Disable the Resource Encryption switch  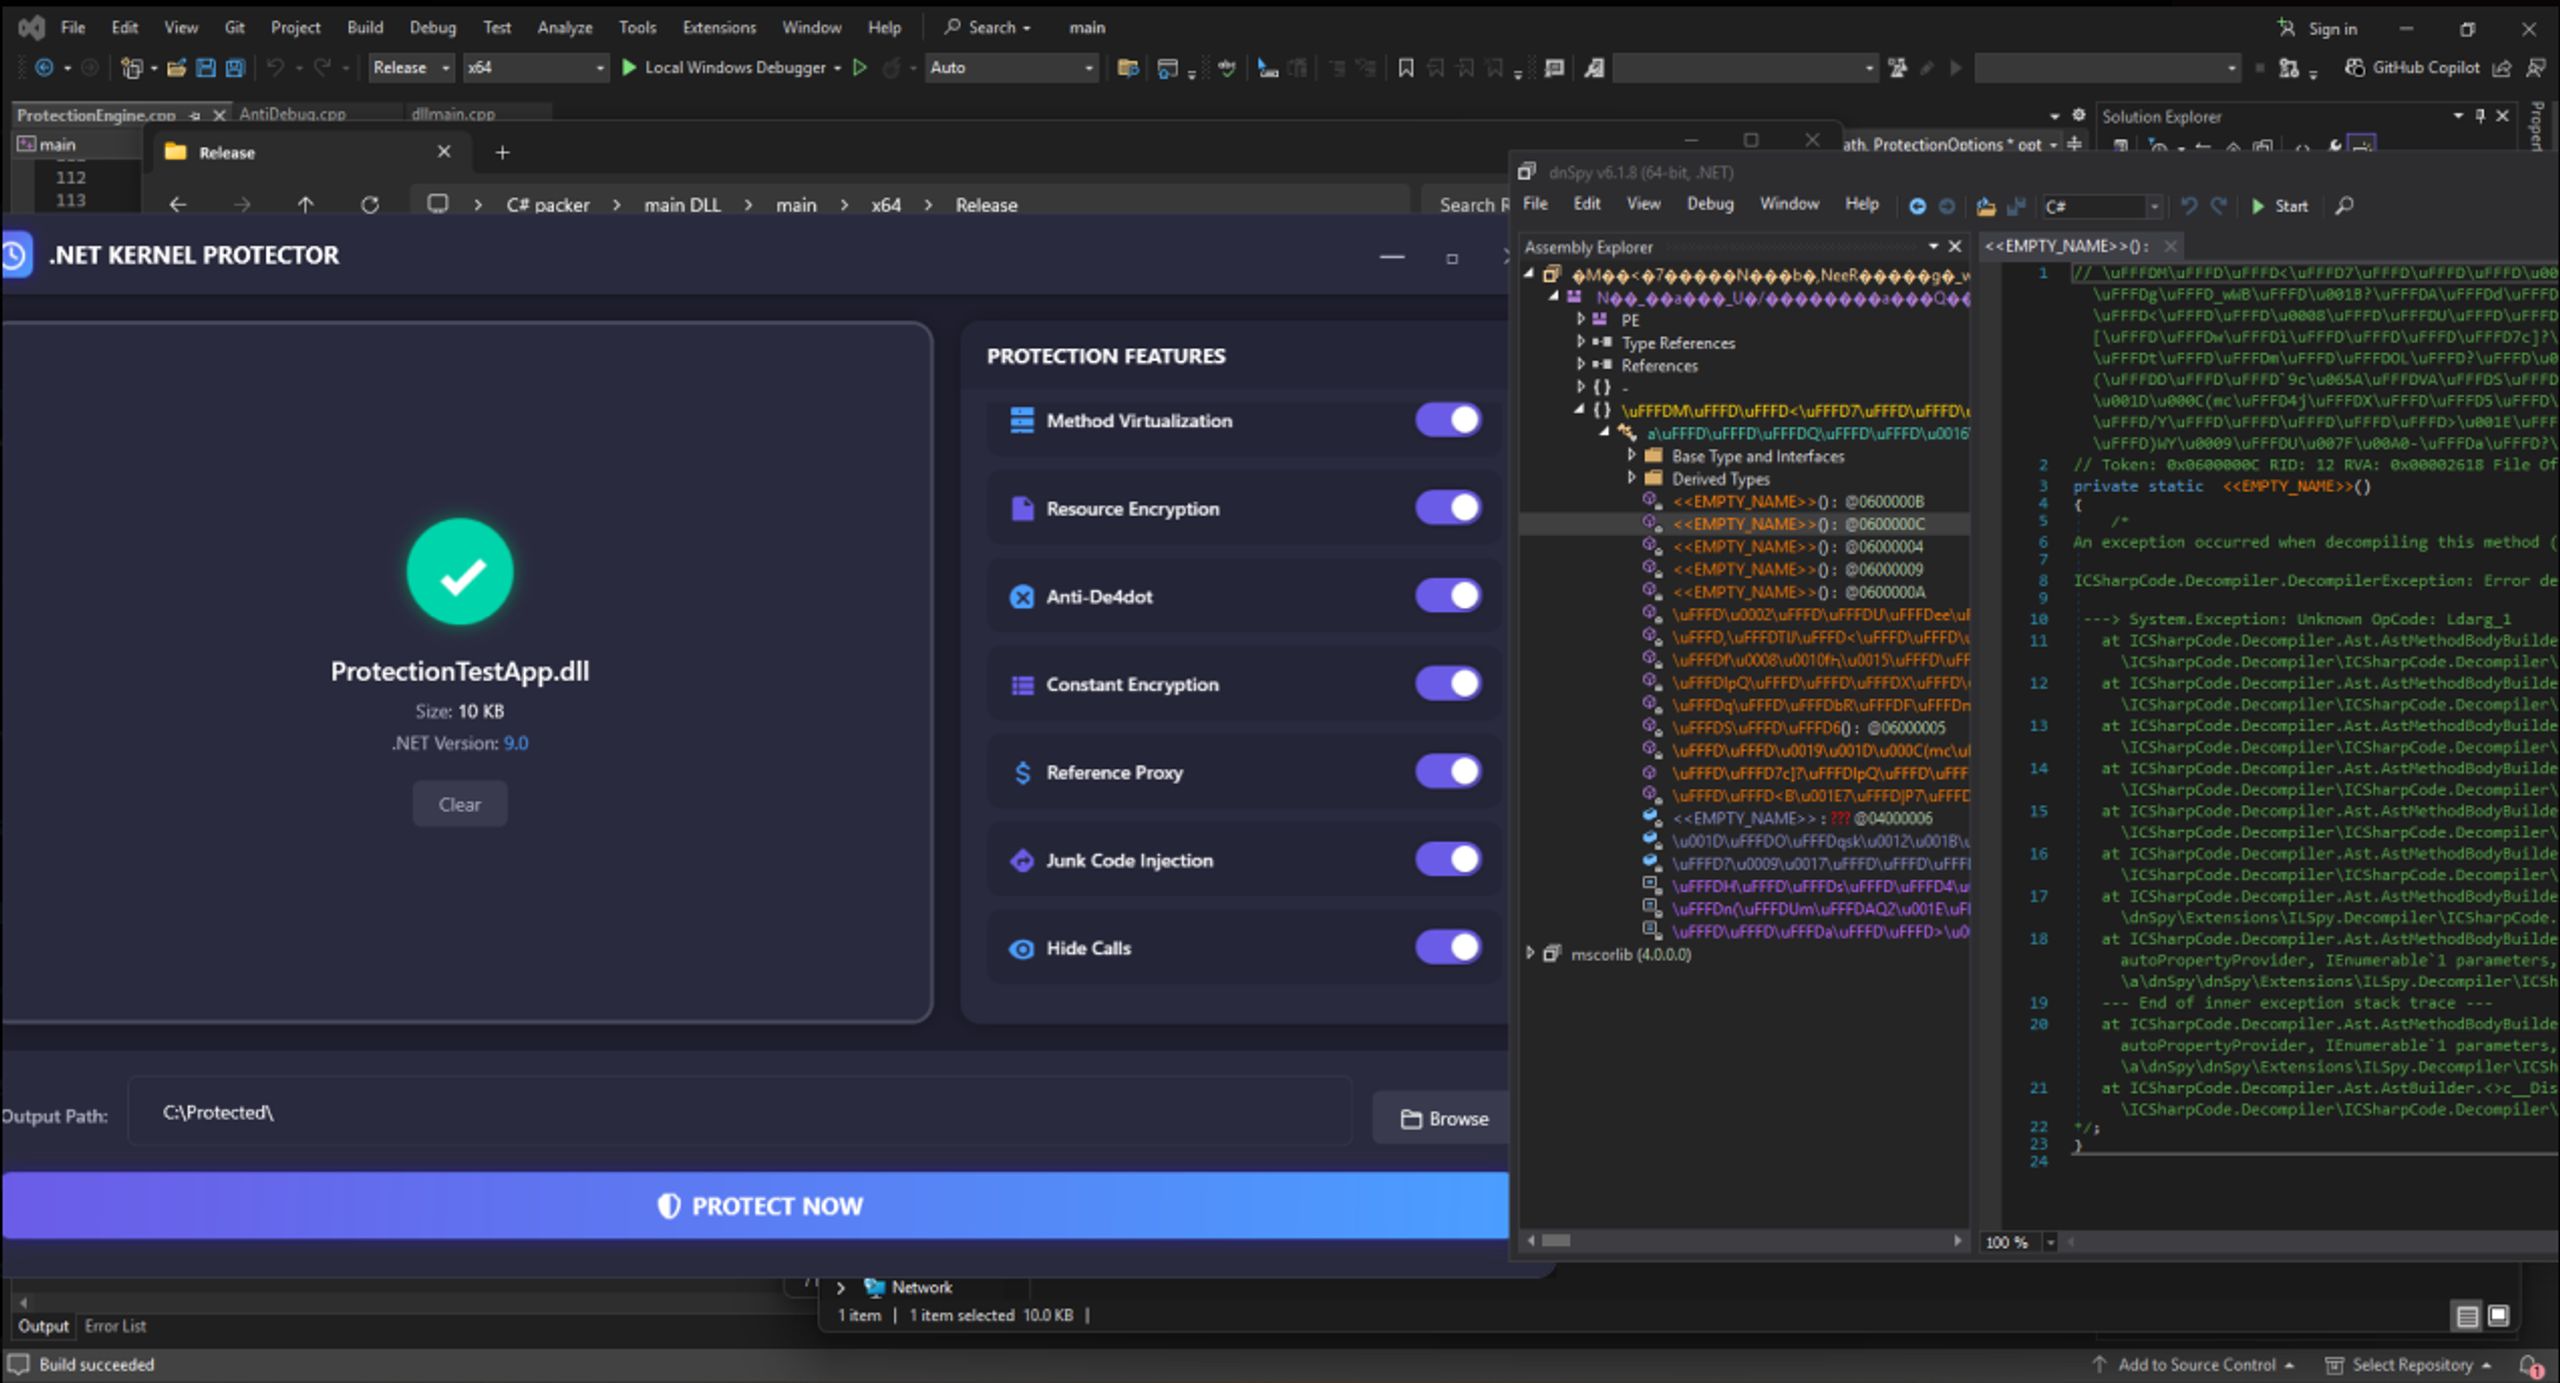coord(1448,508)
